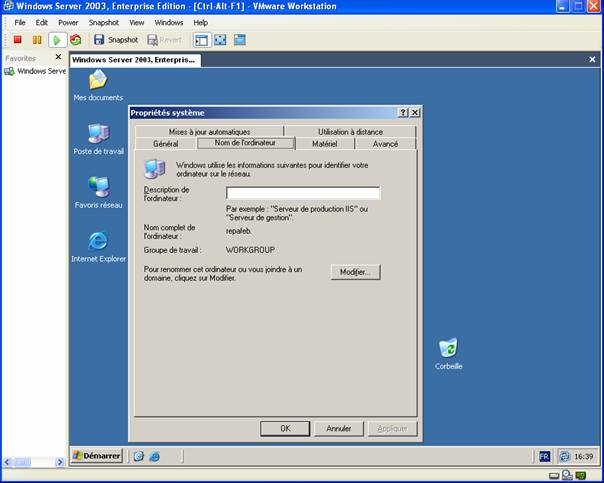Switch to Utilisation à distance tab
This screenshot has width=604, height=483.
[350, 132]
